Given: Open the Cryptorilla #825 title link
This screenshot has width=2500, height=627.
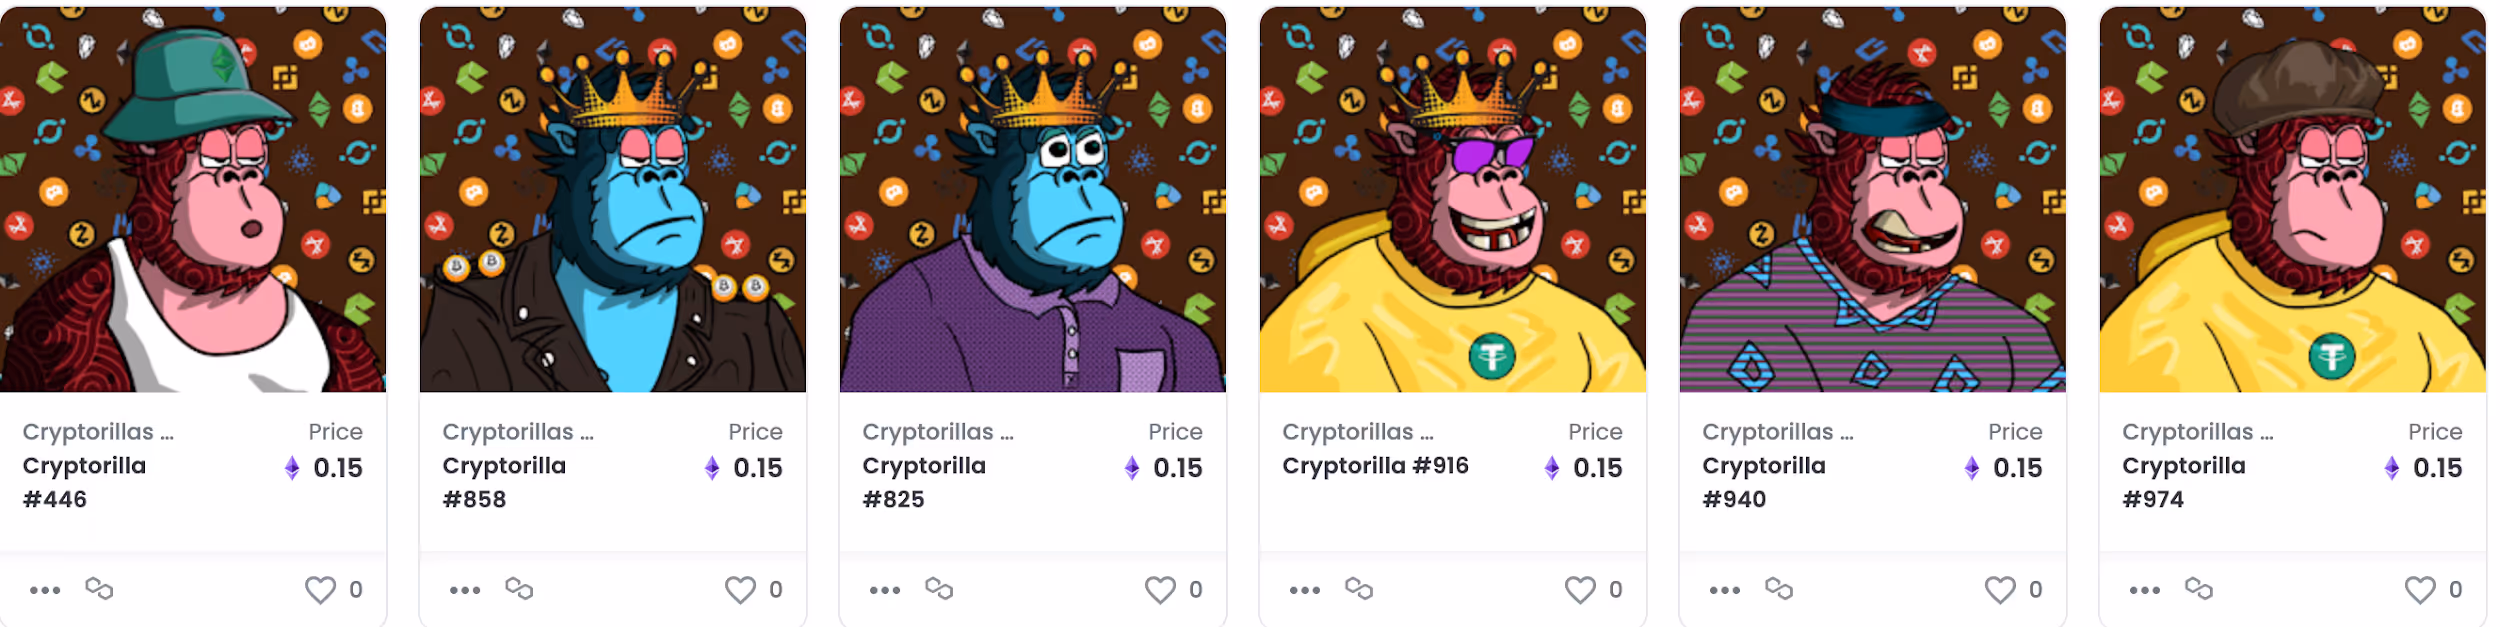Looking at the screenshot, I should [x=924, y=482].
